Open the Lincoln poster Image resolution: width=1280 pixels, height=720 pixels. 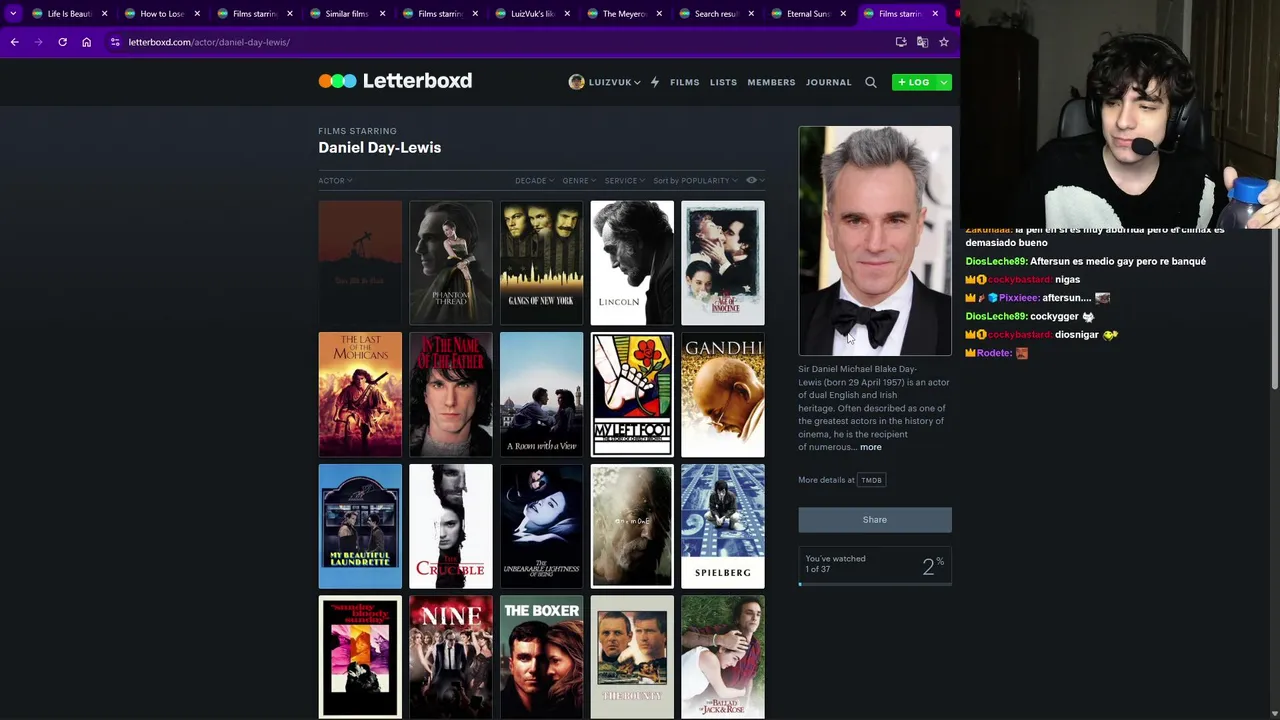point(632,263)
